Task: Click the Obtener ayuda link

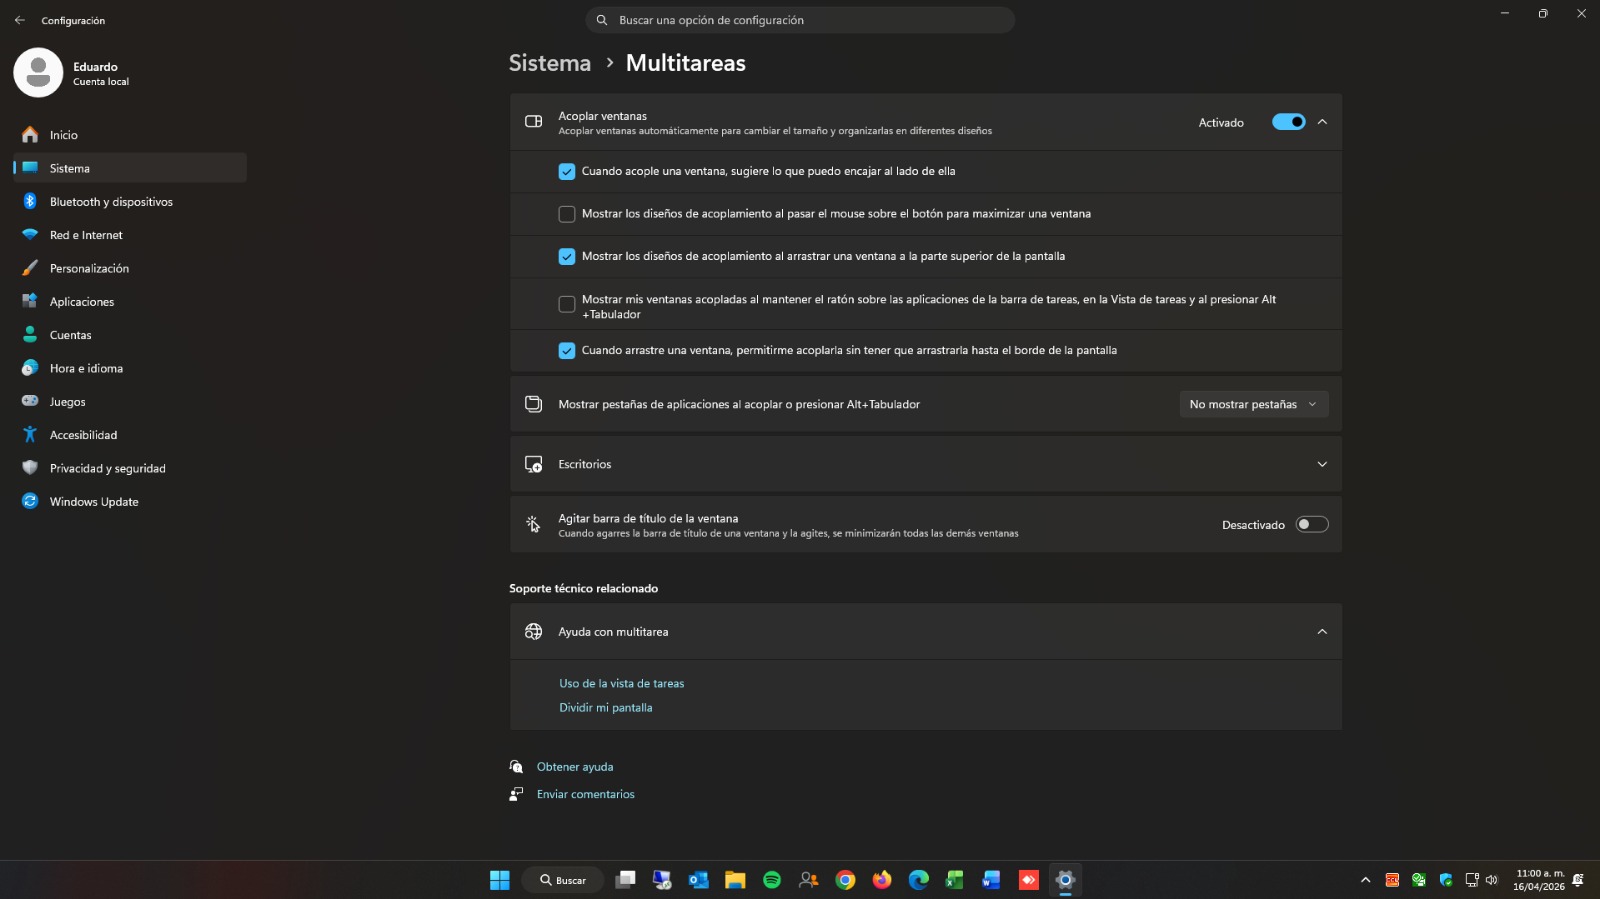Action: pos(575,767)
